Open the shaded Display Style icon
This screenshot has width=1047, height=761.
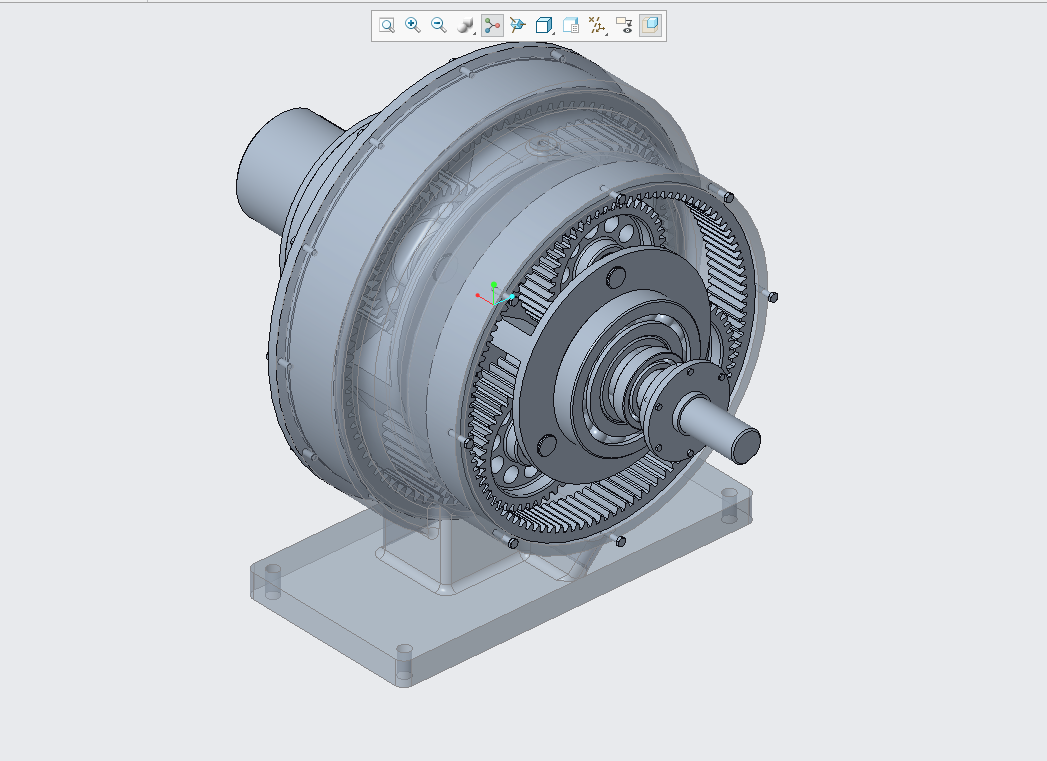465,25
